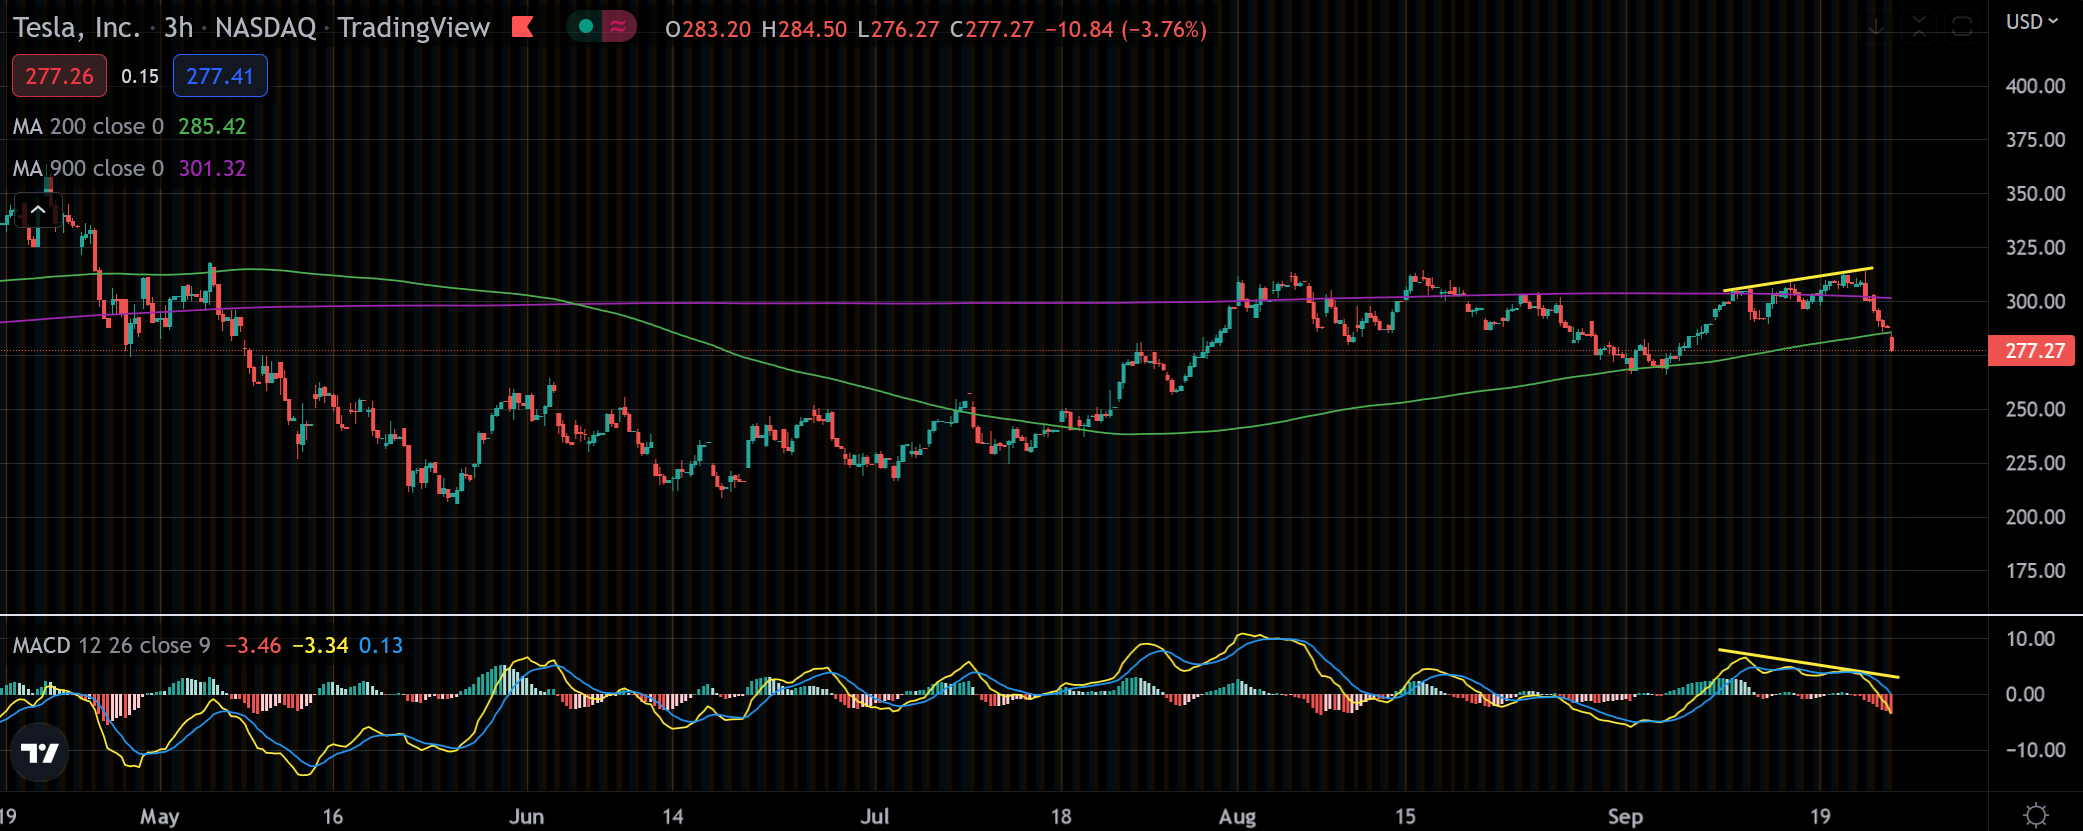Image resolution: width=2083 pixels, height=831 pixels.
Task: Click the high value H284.50
Action: [x=804, y=29]
